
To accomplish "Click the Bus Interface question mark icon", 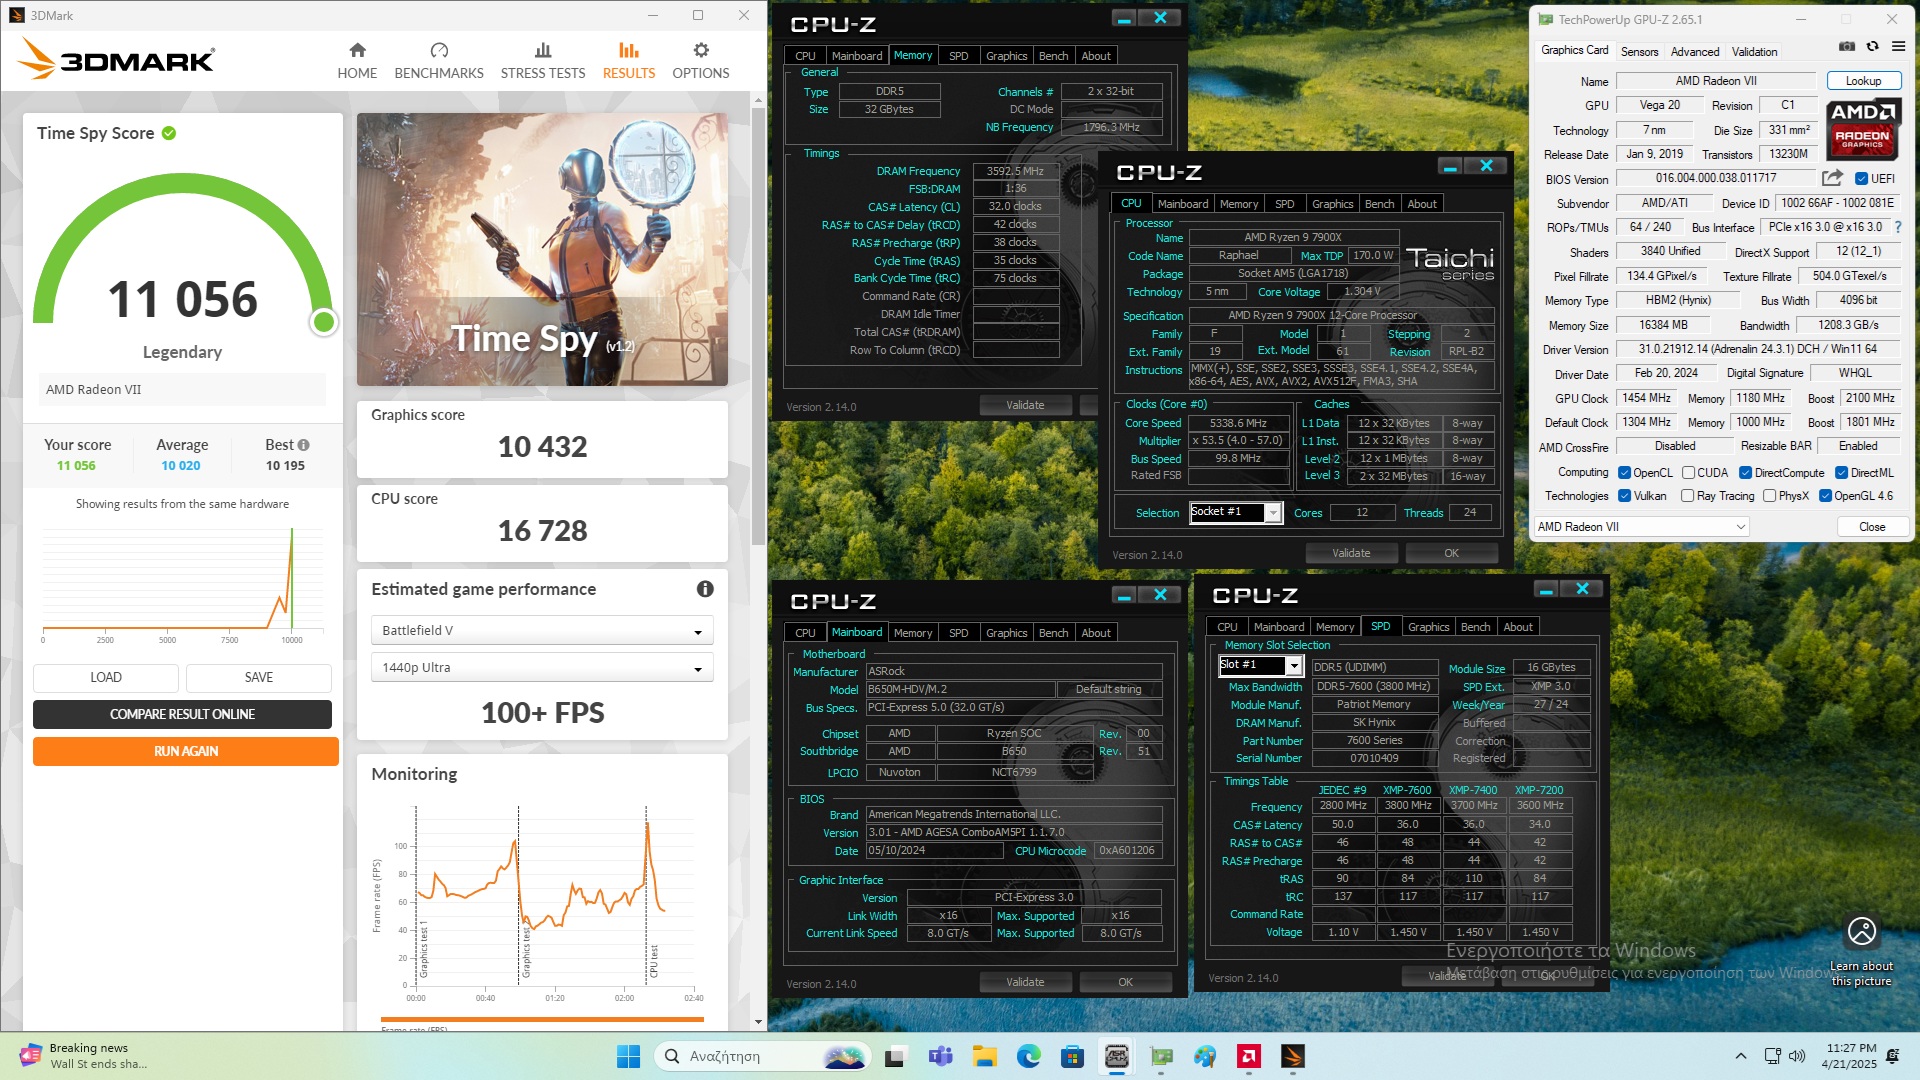I will pyautogui.click(x=1898, y=227).
